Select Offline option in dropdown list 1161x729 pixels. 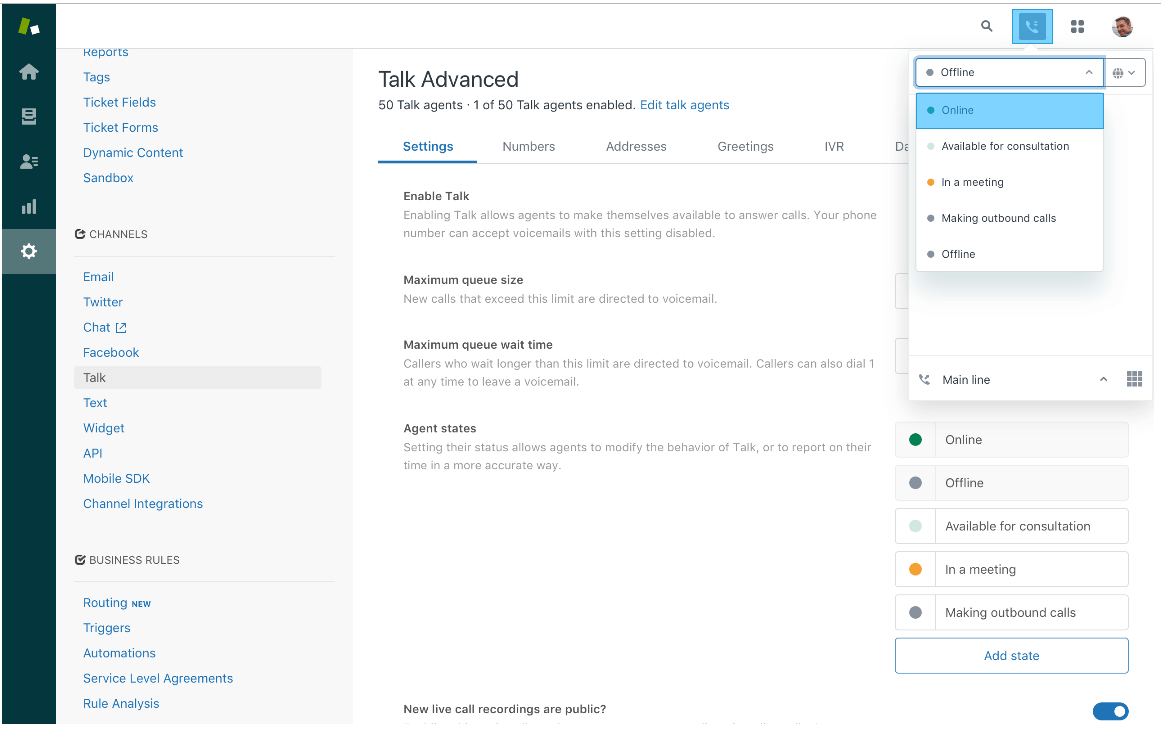(x=1009, y=254)
